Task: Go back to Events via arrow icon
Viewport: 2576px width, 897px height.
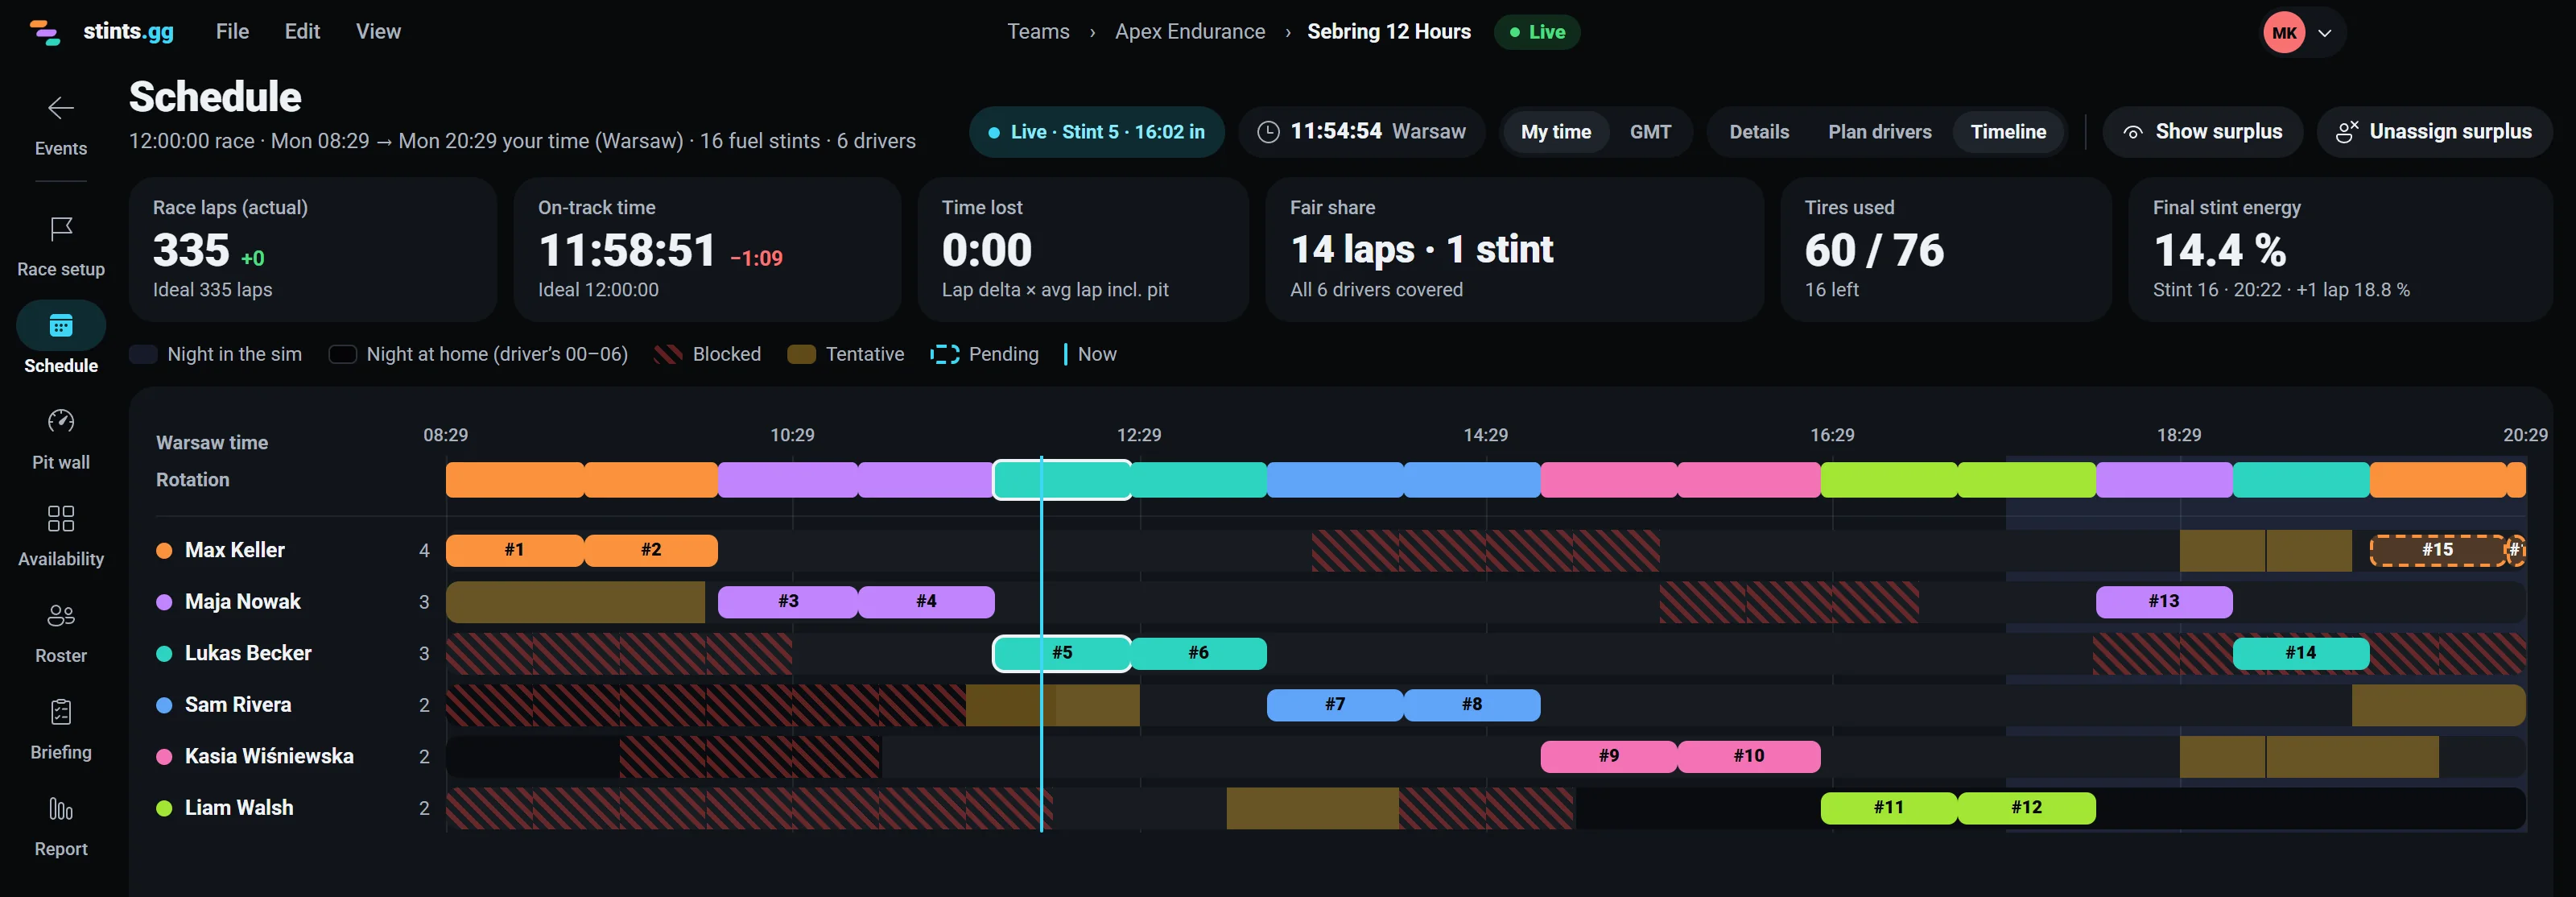Action: (61, 108)
